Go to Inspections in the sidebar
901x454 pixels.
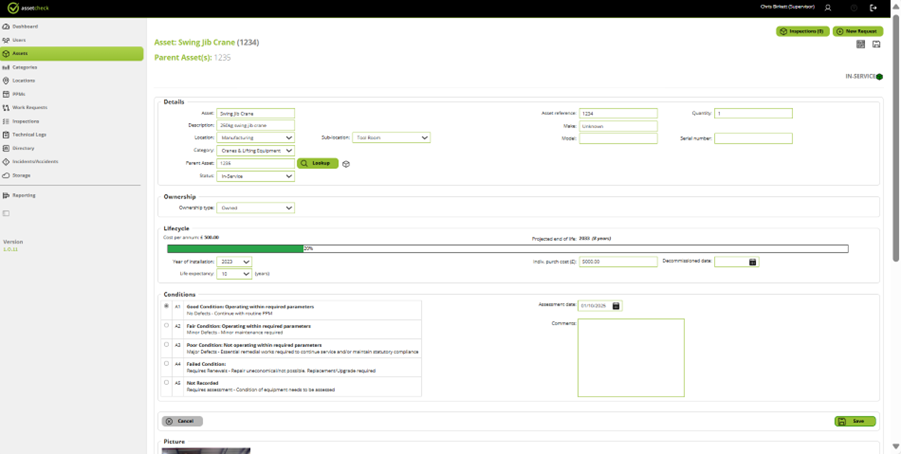tap(25, 121)
